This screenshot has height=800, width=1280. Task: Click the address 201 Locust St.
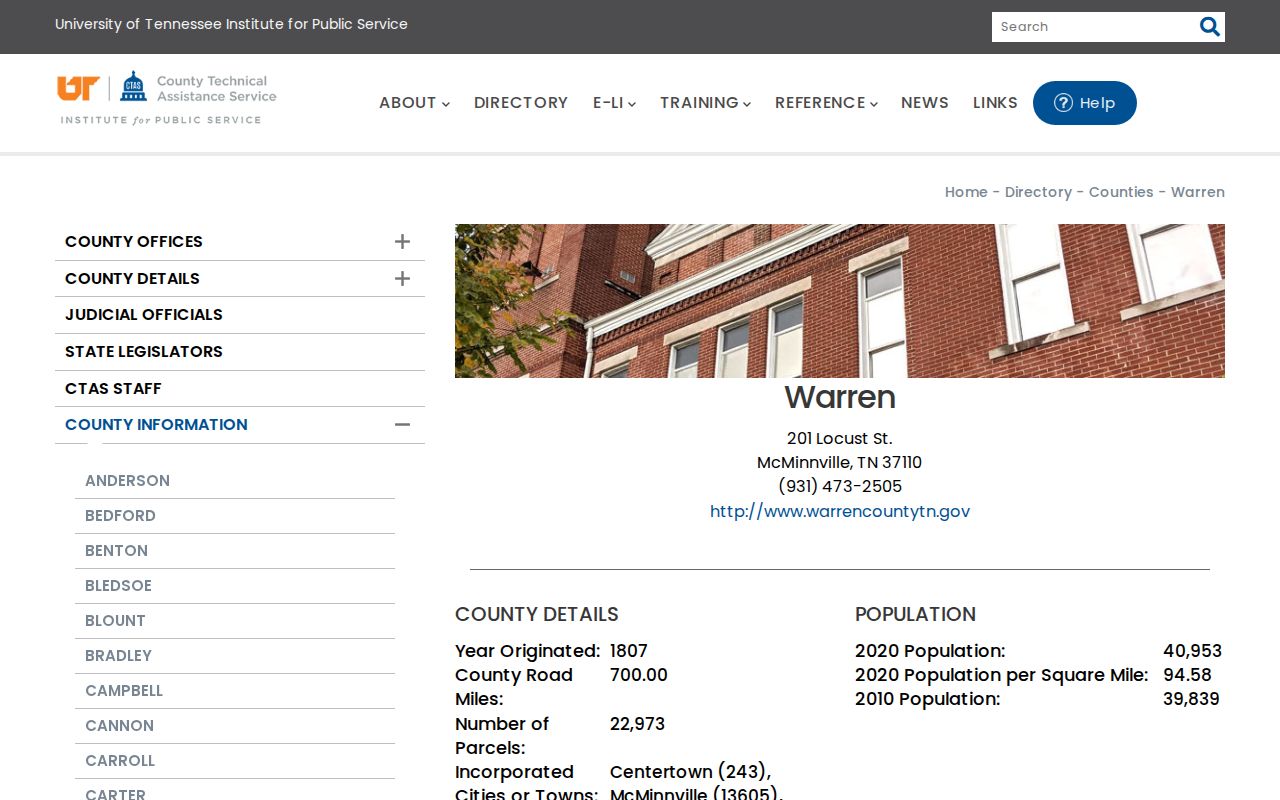pos(840,439)
